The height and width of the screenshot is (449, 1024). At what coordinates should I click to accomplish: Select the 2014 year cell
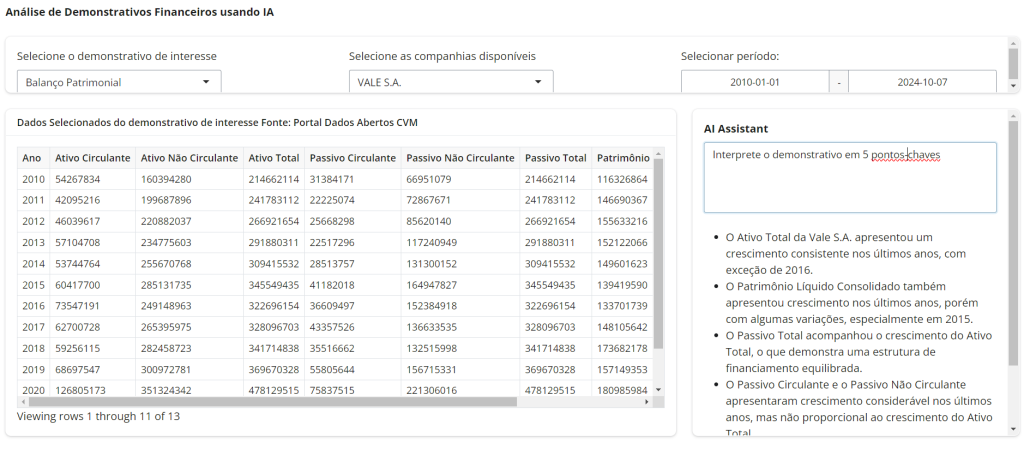(31, 264)
